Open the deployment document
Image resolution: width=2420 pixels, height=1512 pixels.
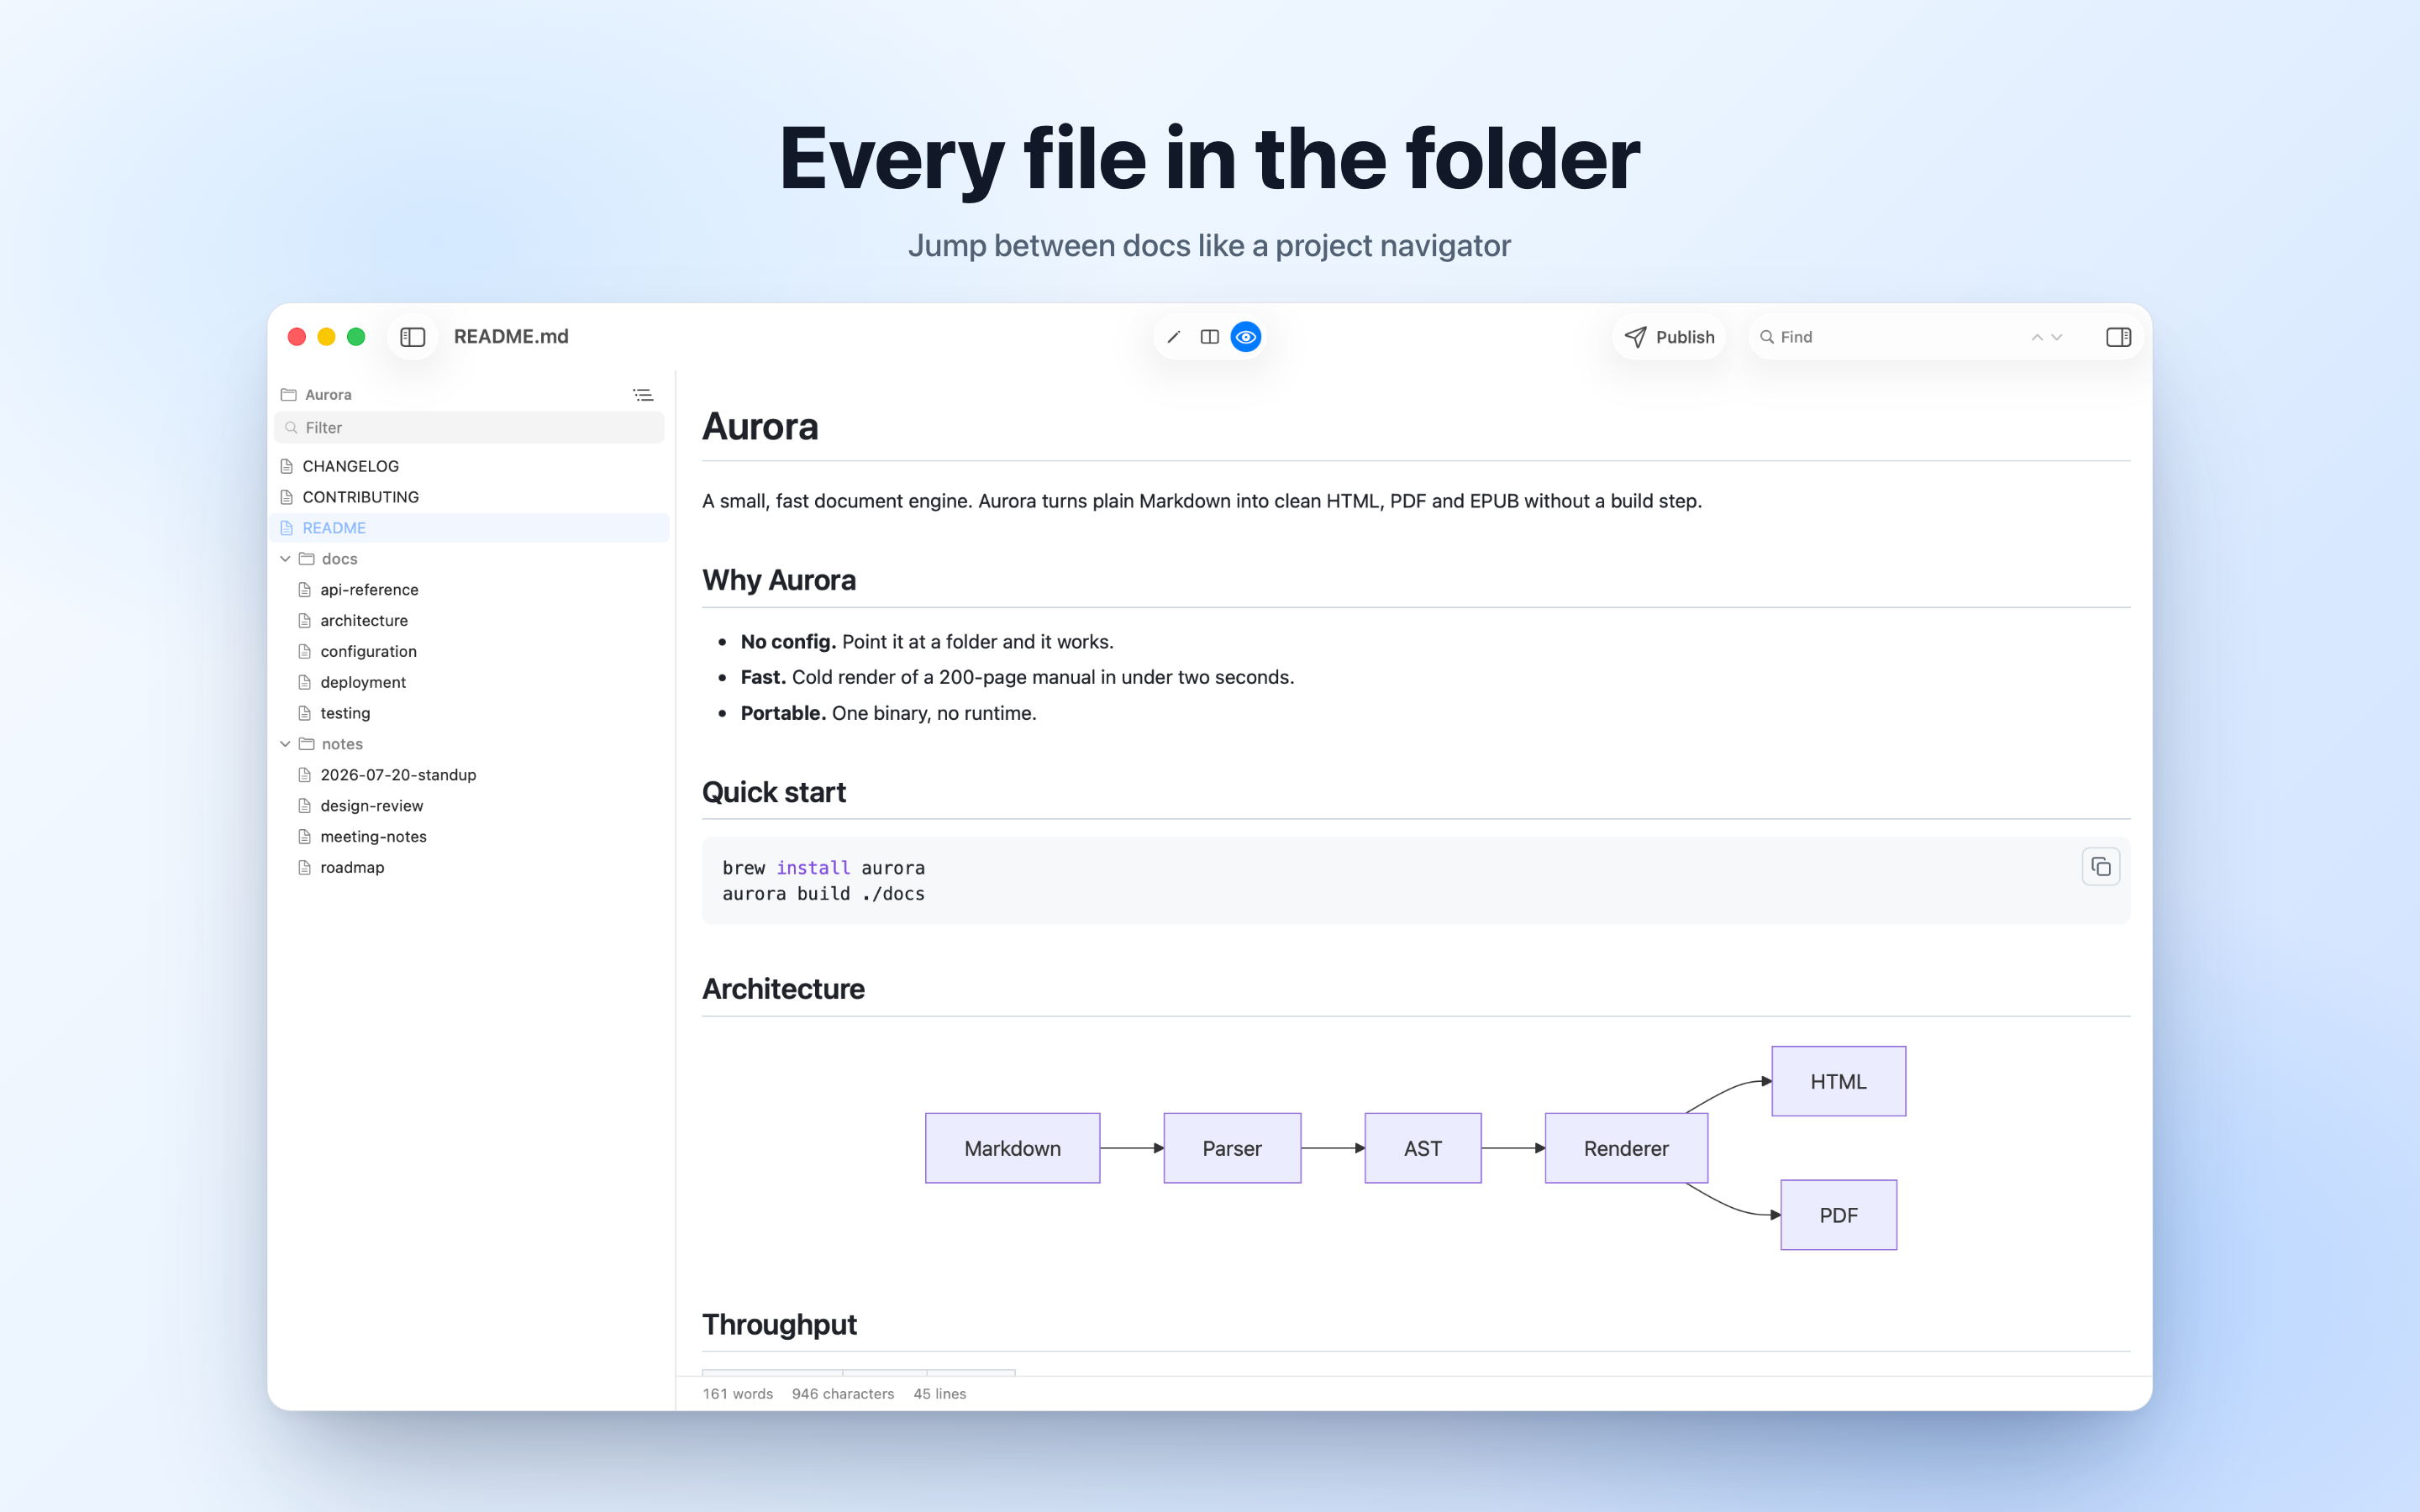point(470,683)
